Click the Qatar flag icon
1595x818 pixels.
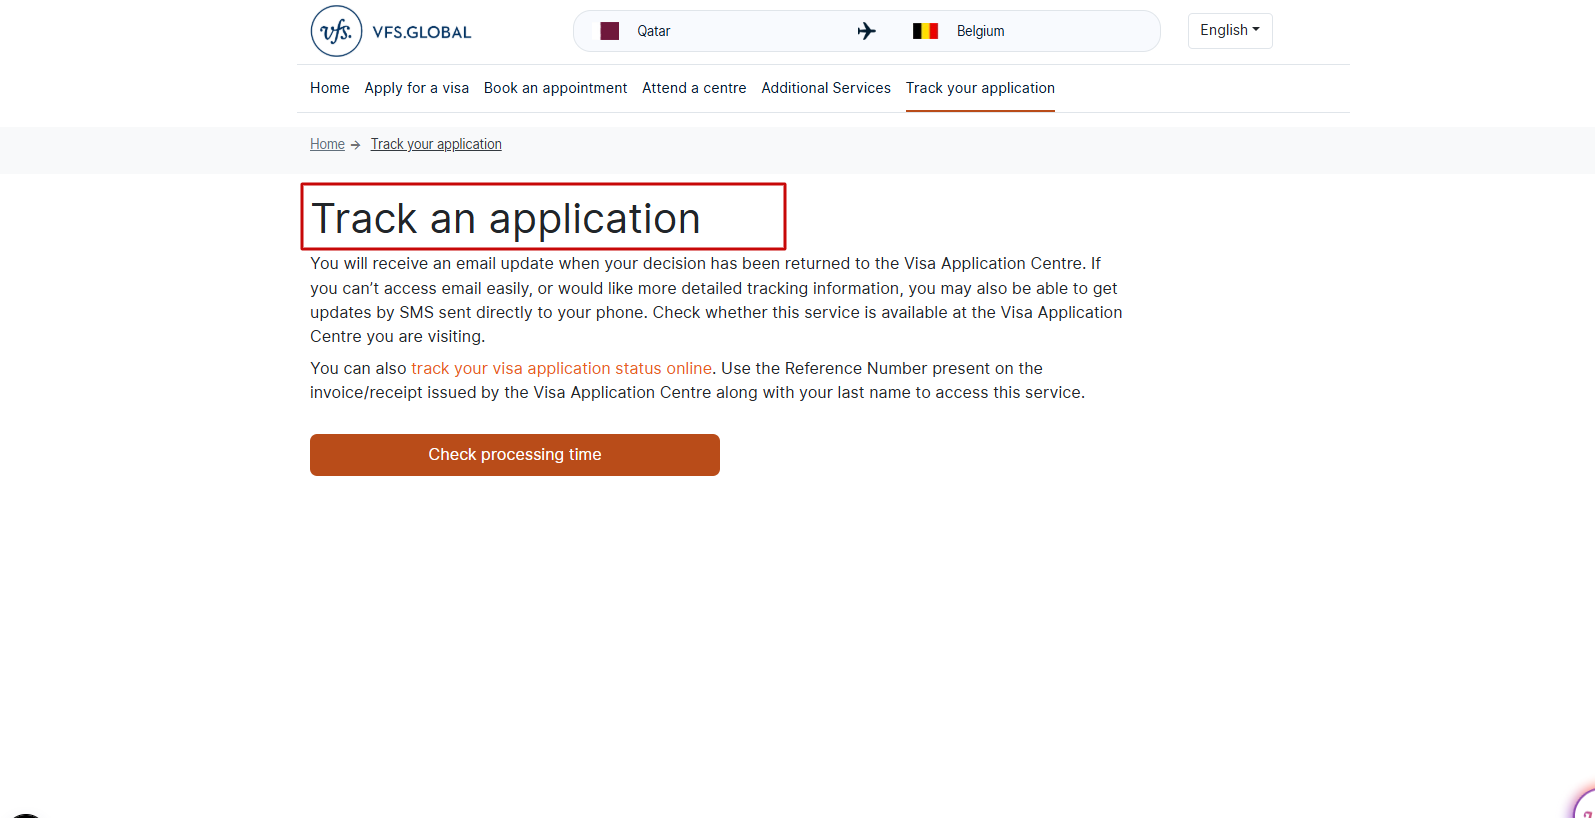click(x=610, y=31)
